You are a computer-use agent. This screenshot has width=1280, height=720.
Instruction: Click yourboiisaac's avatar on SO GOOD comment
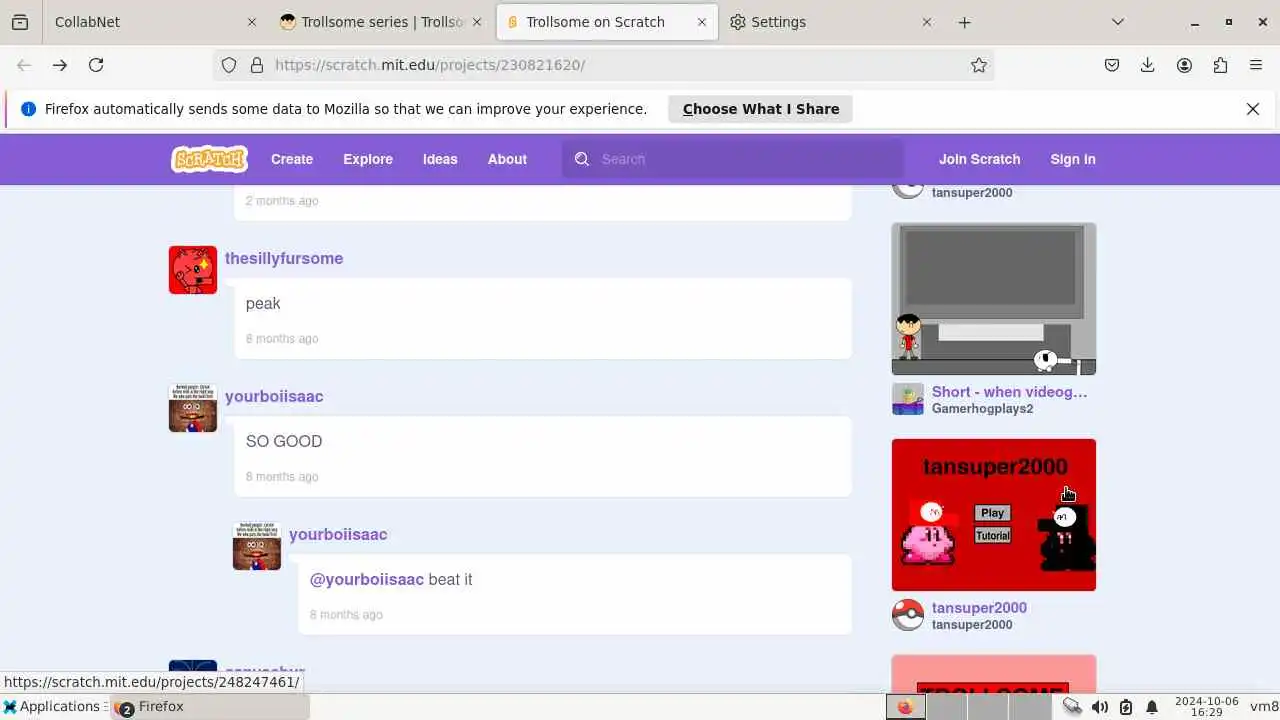(x=193, y=408)
